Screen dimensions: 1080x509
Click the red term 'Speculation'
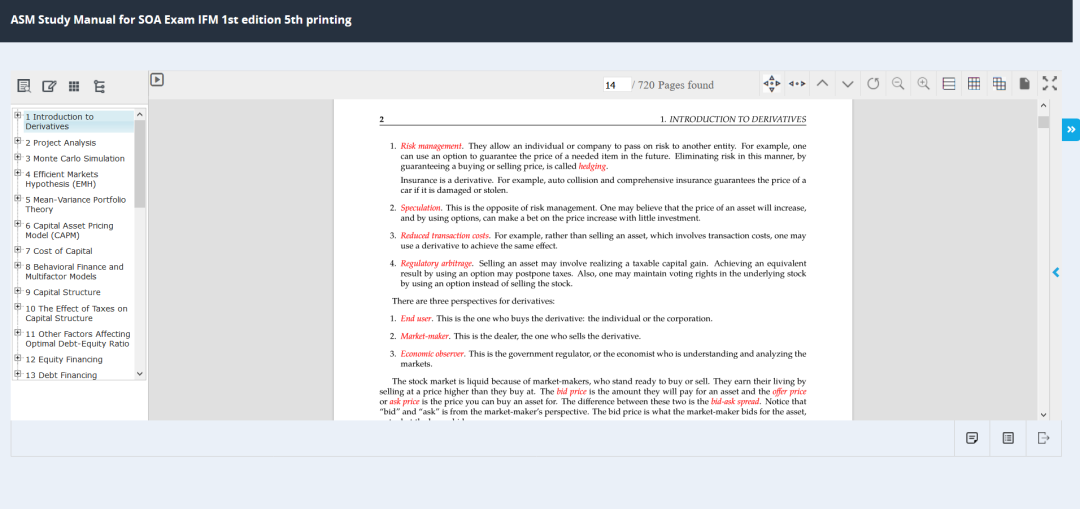click(420, 208)
